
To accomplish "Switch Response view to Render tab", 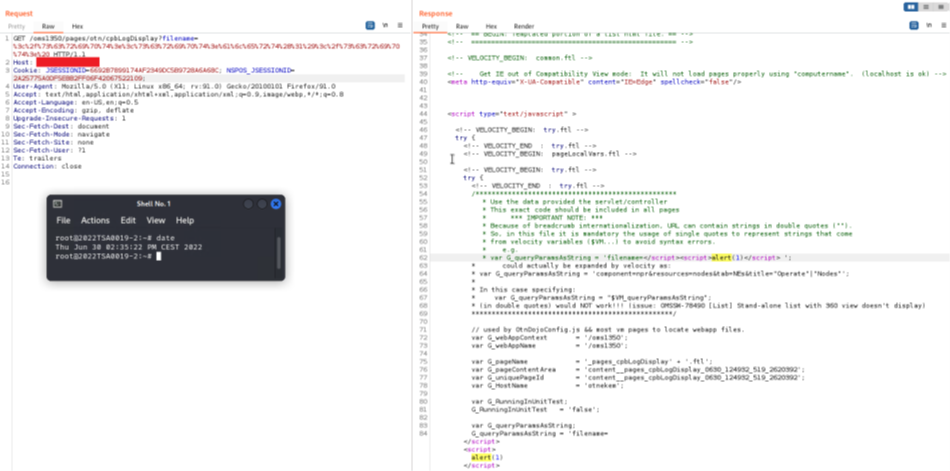I will click(524, 27).
